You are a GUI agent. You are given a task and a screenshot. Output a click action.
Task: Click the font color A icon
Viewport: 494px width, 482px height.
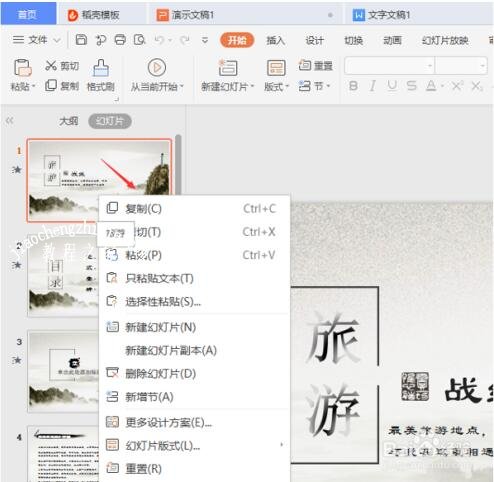(x=431, y=86)
